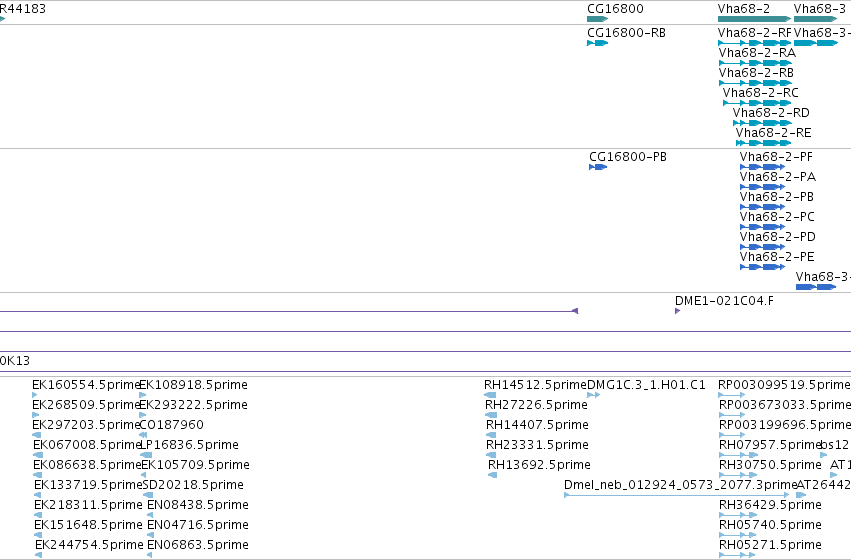Click the DME1-021C04.F feature label
Image resolution: width=851 pixels, height=560 pixels.
click(724, 301)
